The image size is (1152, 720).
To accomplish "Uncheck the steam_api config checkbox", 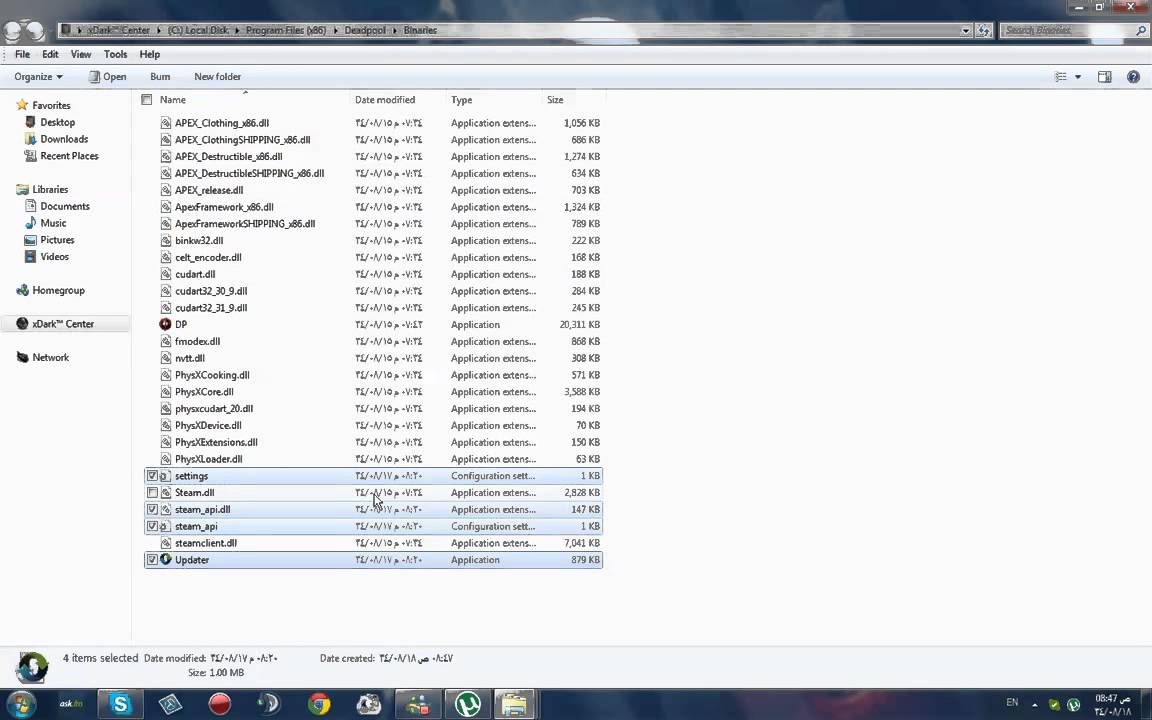I will [x=152, y=526].
